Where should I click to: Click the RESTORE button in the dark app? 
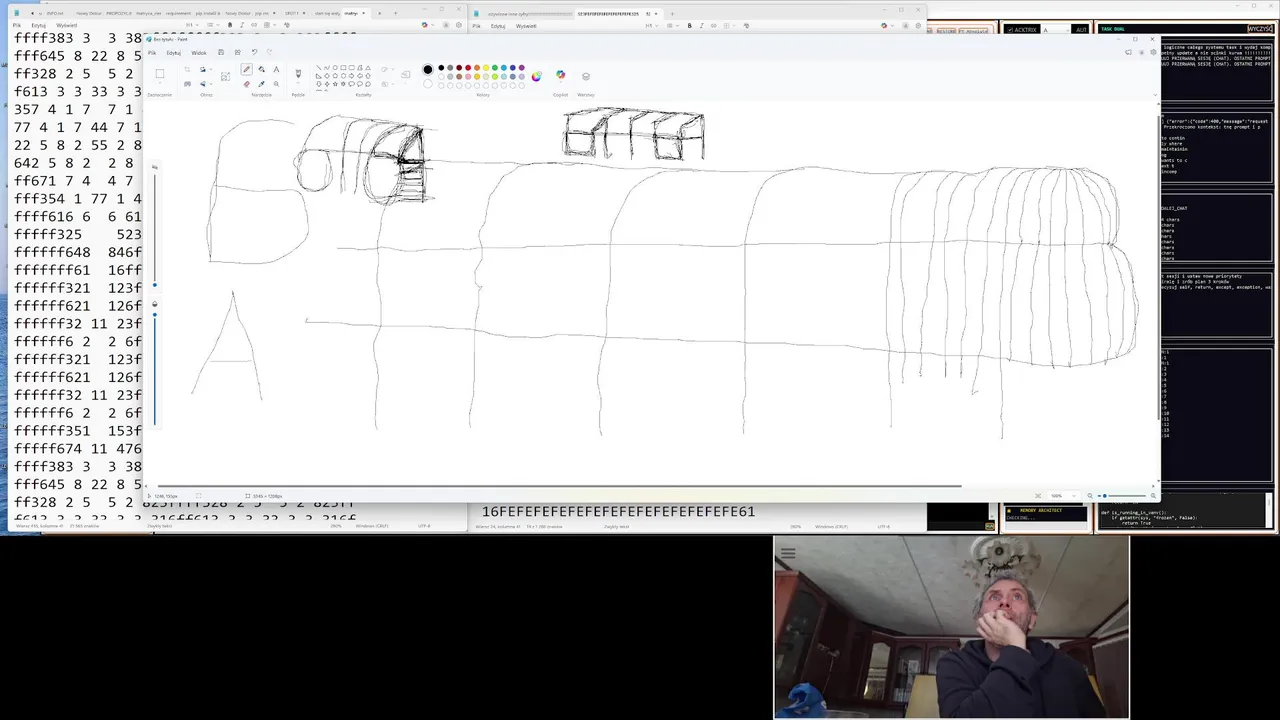point(946,31)
